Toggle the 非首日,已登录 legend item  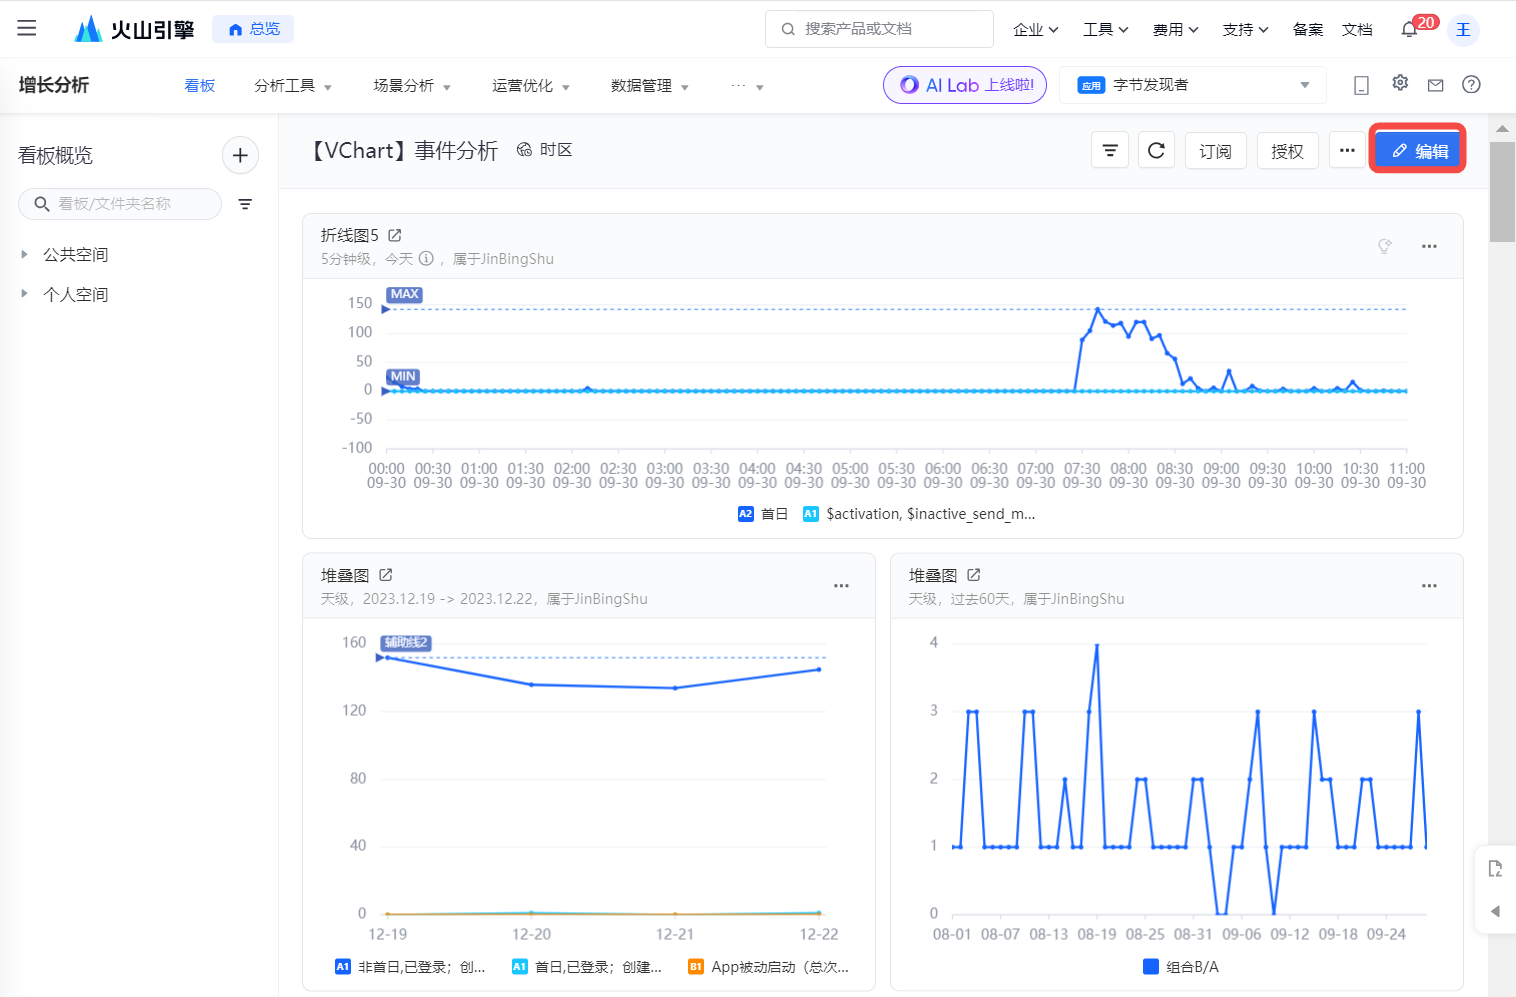[410, 967]
